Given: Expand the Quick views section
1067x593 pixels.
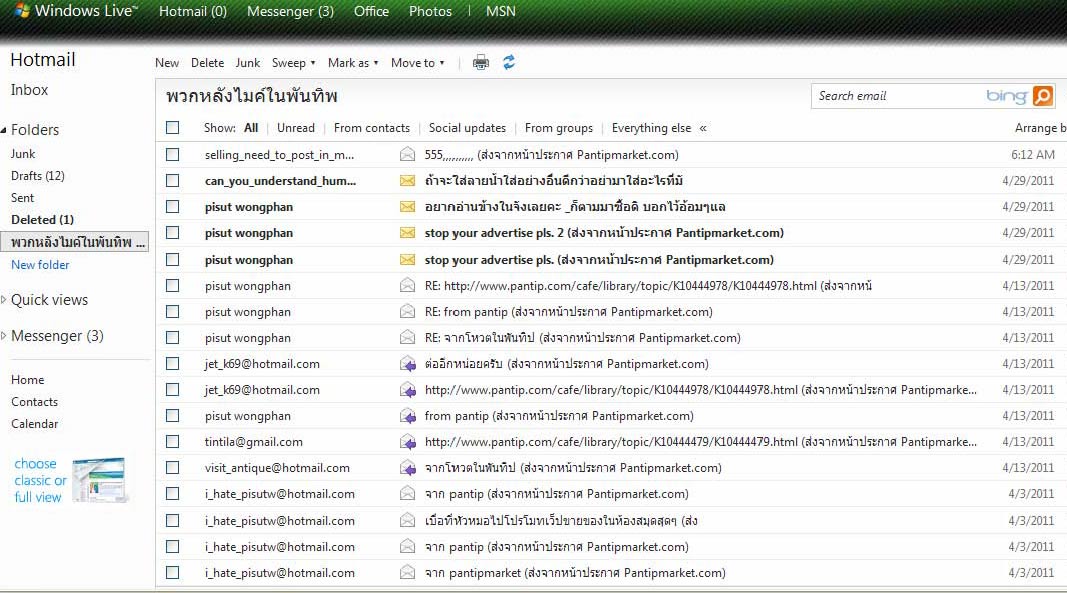Looking at the screenshot, I should [x=3, y=300].
